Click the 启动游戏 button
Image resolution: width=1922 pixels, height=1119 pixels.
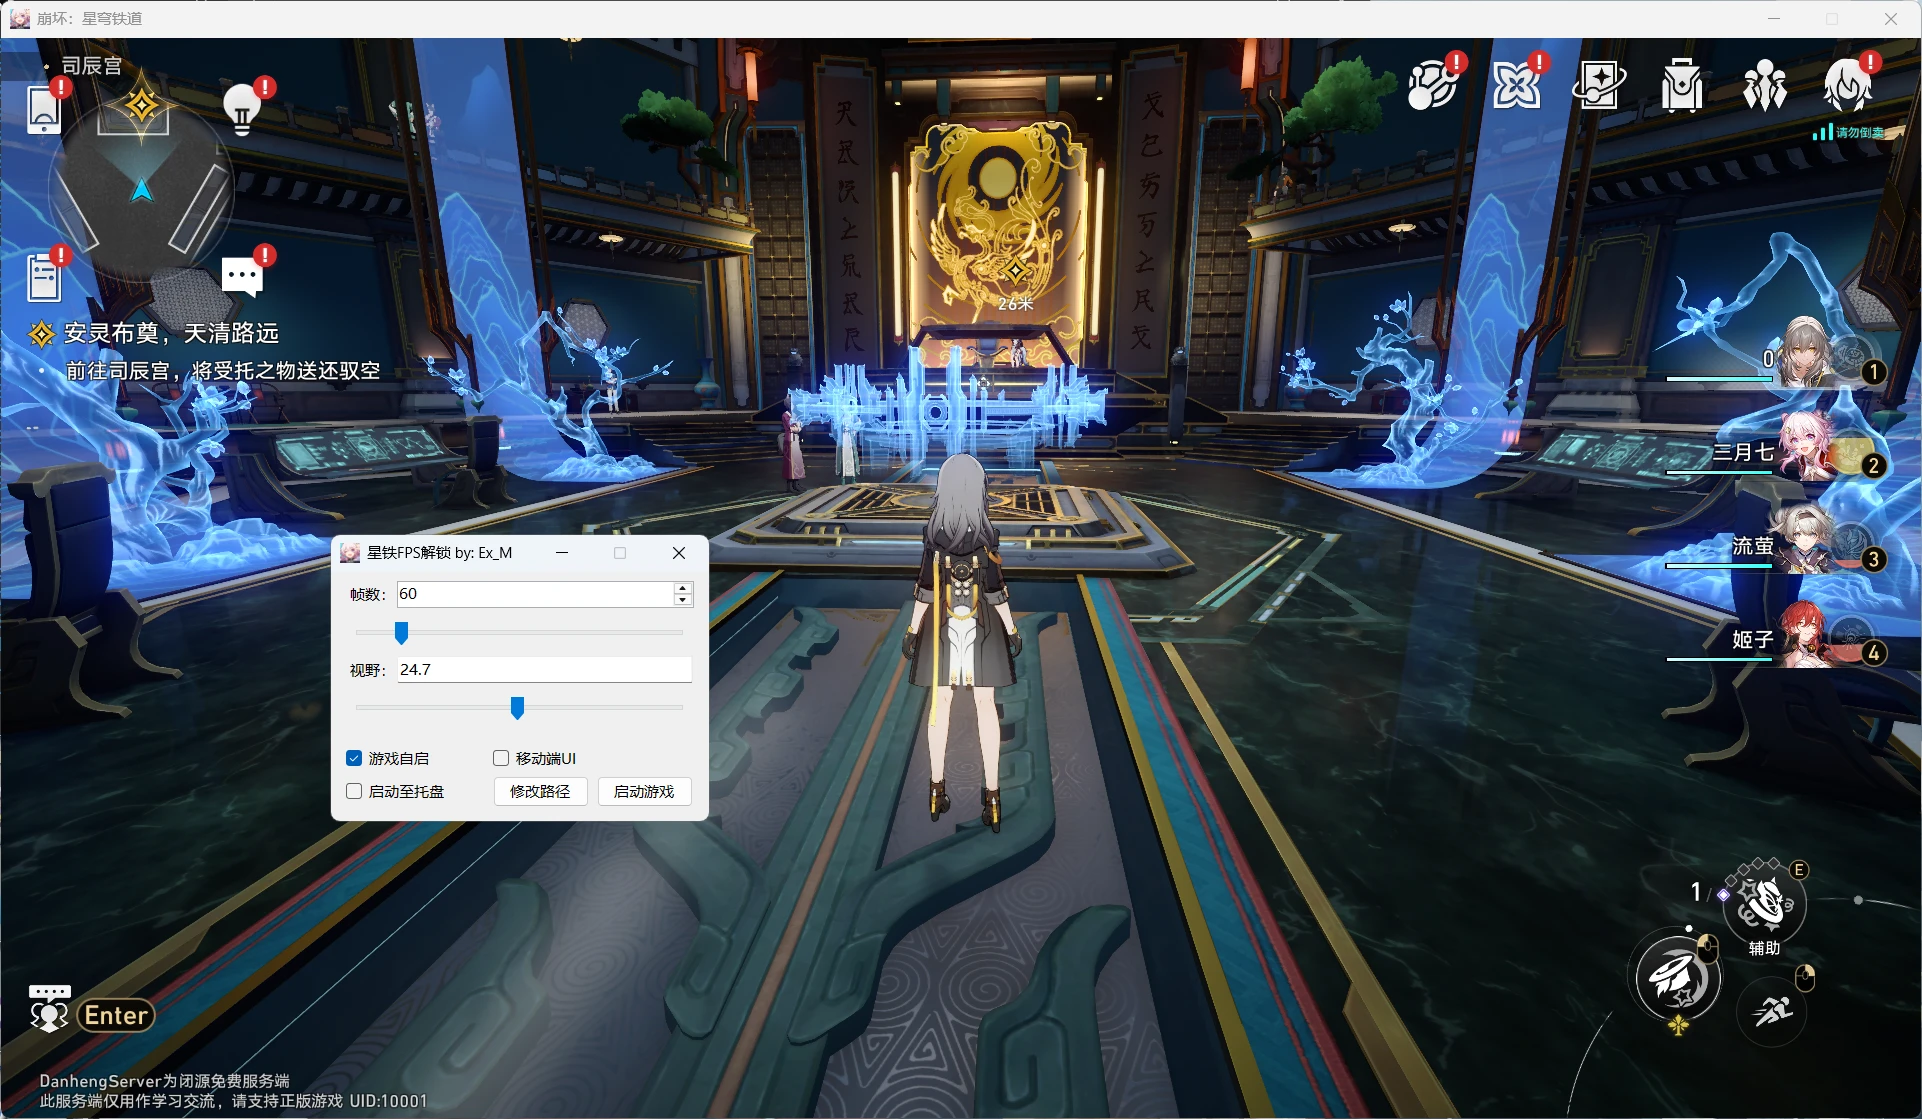coord(644,791)
